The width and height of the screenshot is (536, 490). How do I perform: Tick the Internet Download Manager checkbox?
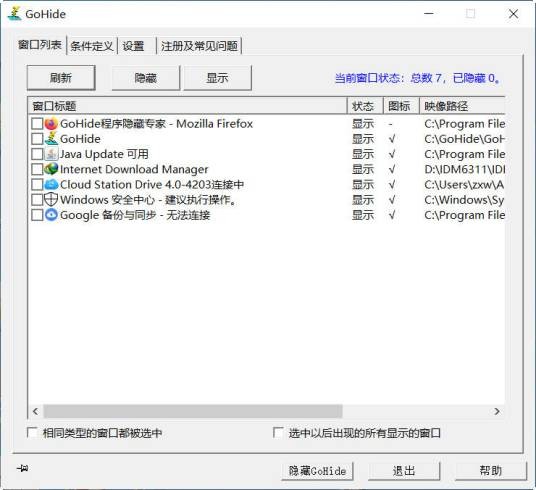(37, 169)
